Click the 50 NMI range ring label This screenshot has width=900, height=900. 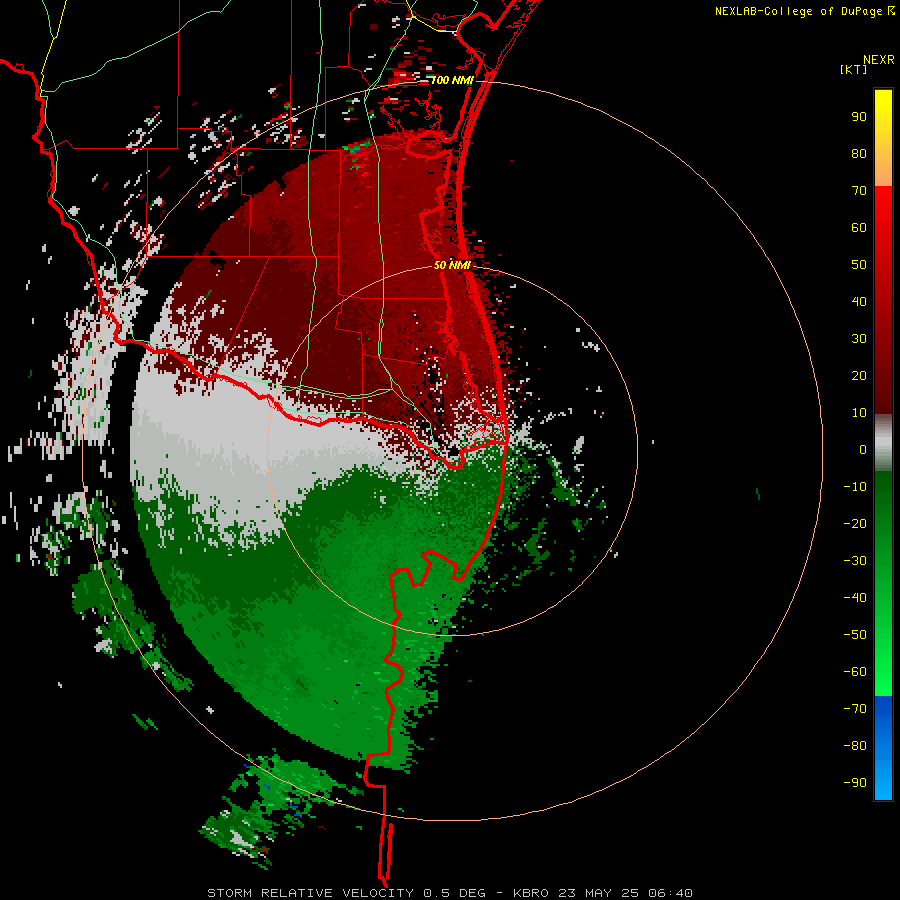pos(452,265)
